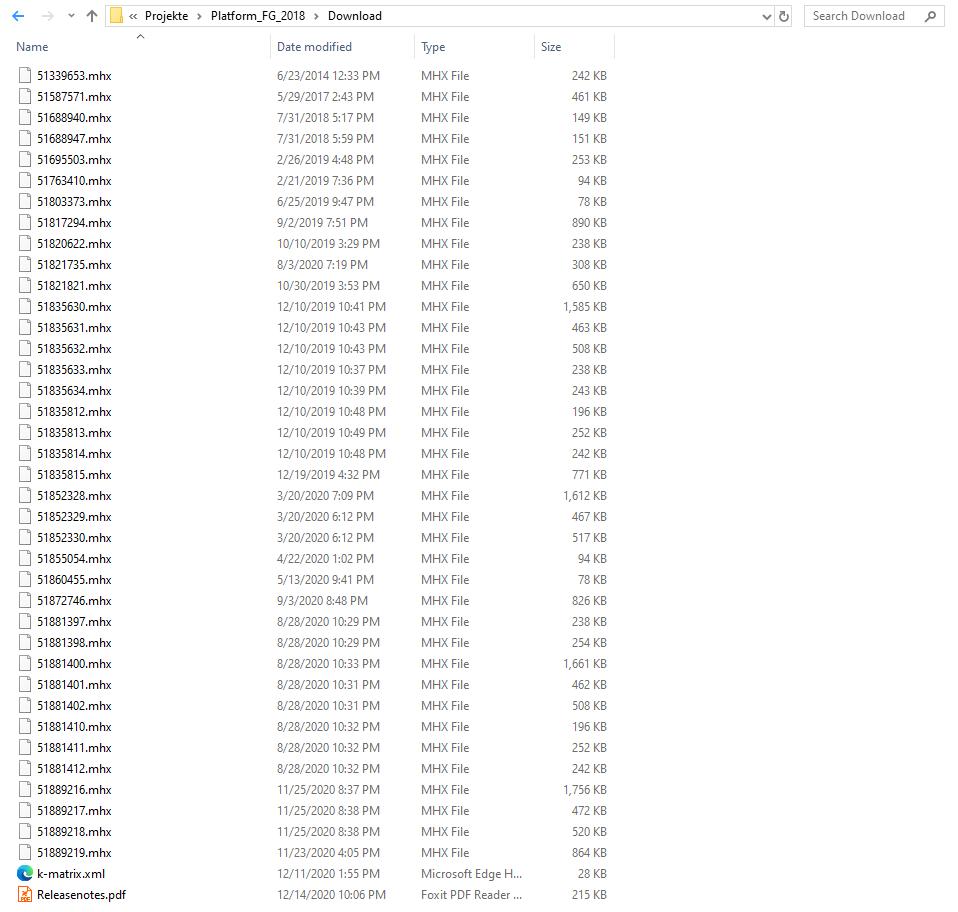Screen dimensions: 958x912
Task: Select file name 51881400.mhx
Action: pyautogui.click(x=74, y=663)
